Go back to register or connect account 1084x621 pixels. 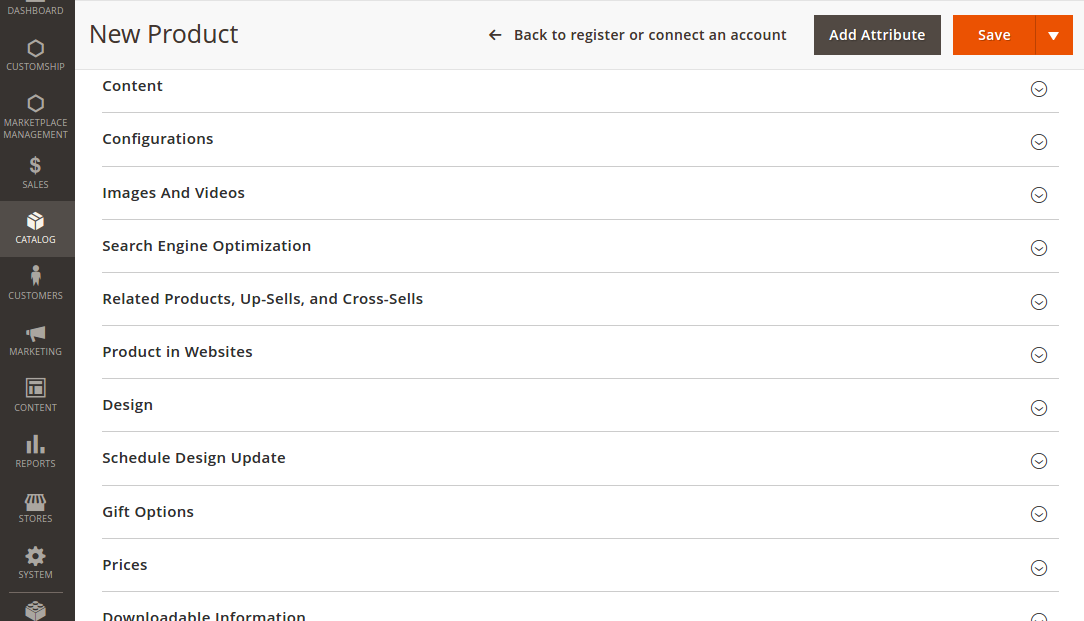638,35
